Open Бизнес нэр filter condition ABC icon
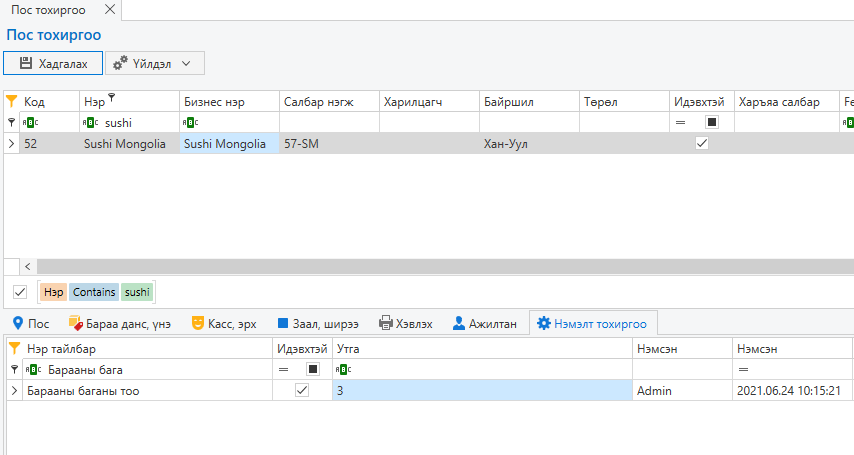Viewport: 854px width, 455px height. tap(190, 123)
